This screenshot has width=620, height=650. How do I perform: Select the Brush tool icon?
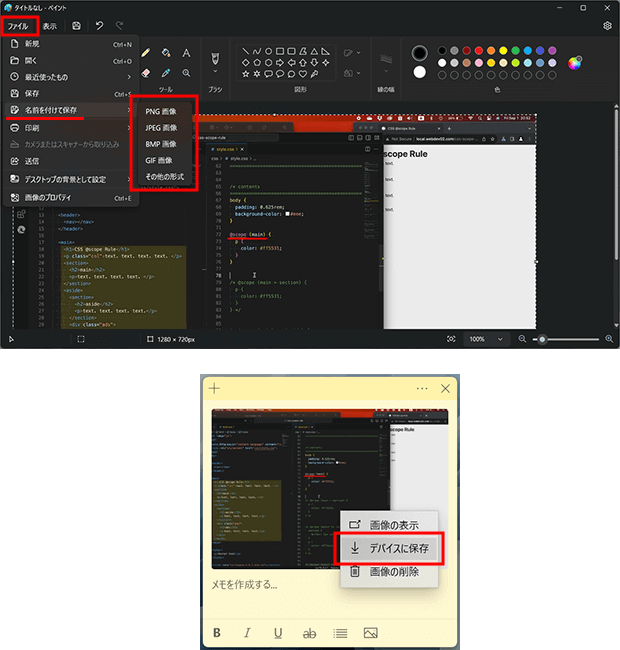pyautogui.click(x=215, y=58)
